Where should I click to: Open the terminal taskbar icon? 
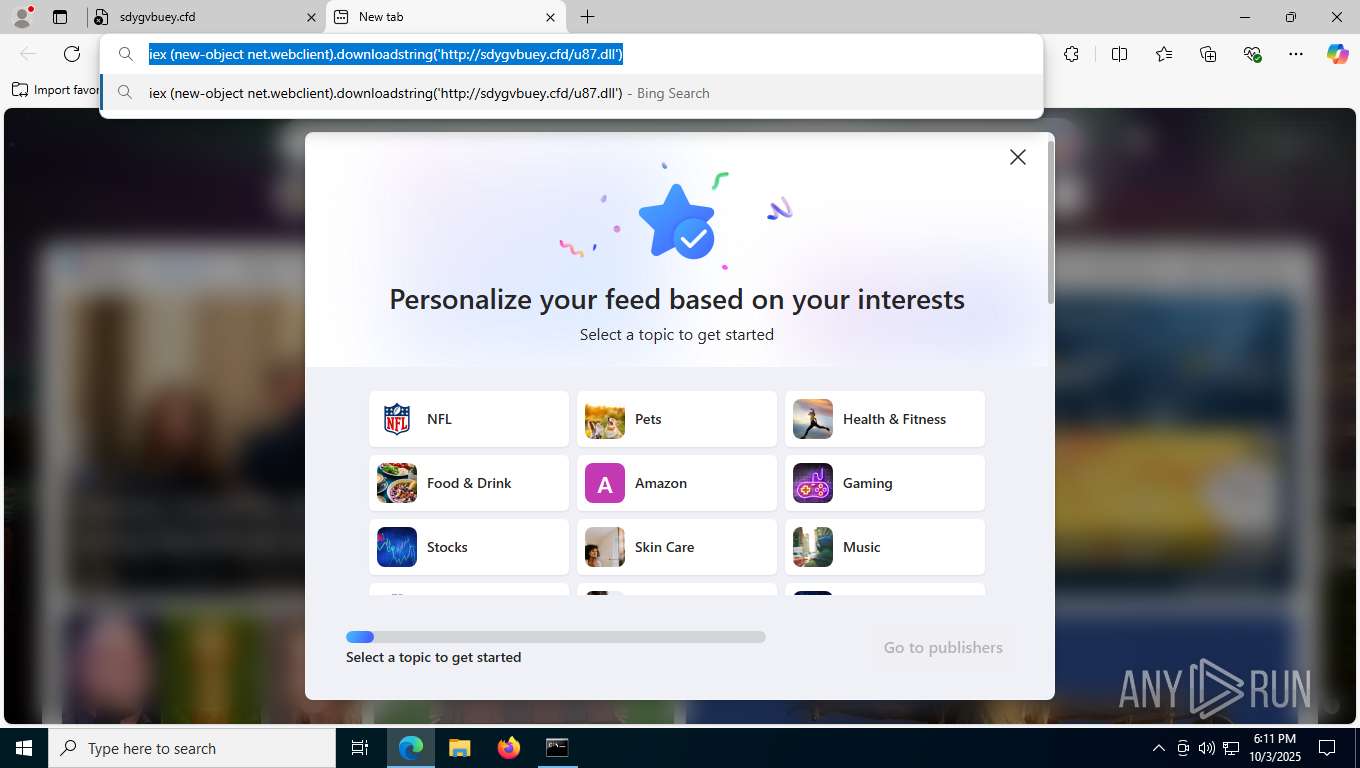557,748
